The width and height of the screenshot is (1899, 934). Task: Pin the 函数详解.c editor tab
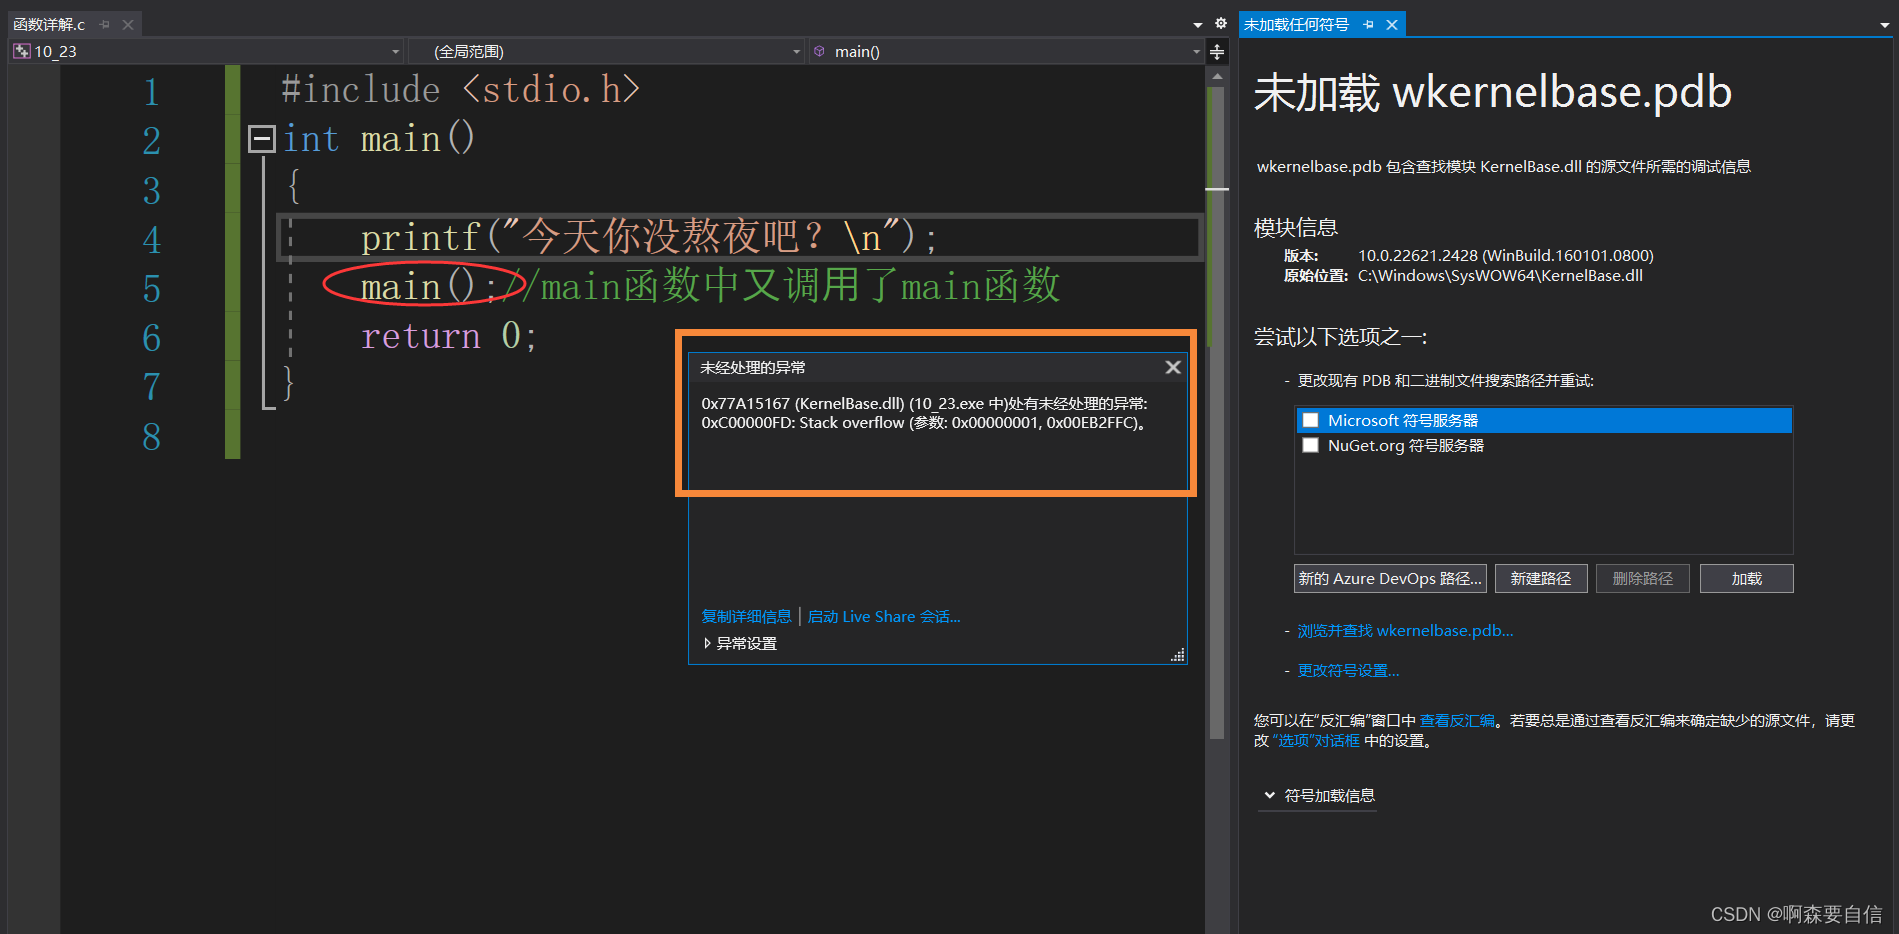tap(105, 24)
